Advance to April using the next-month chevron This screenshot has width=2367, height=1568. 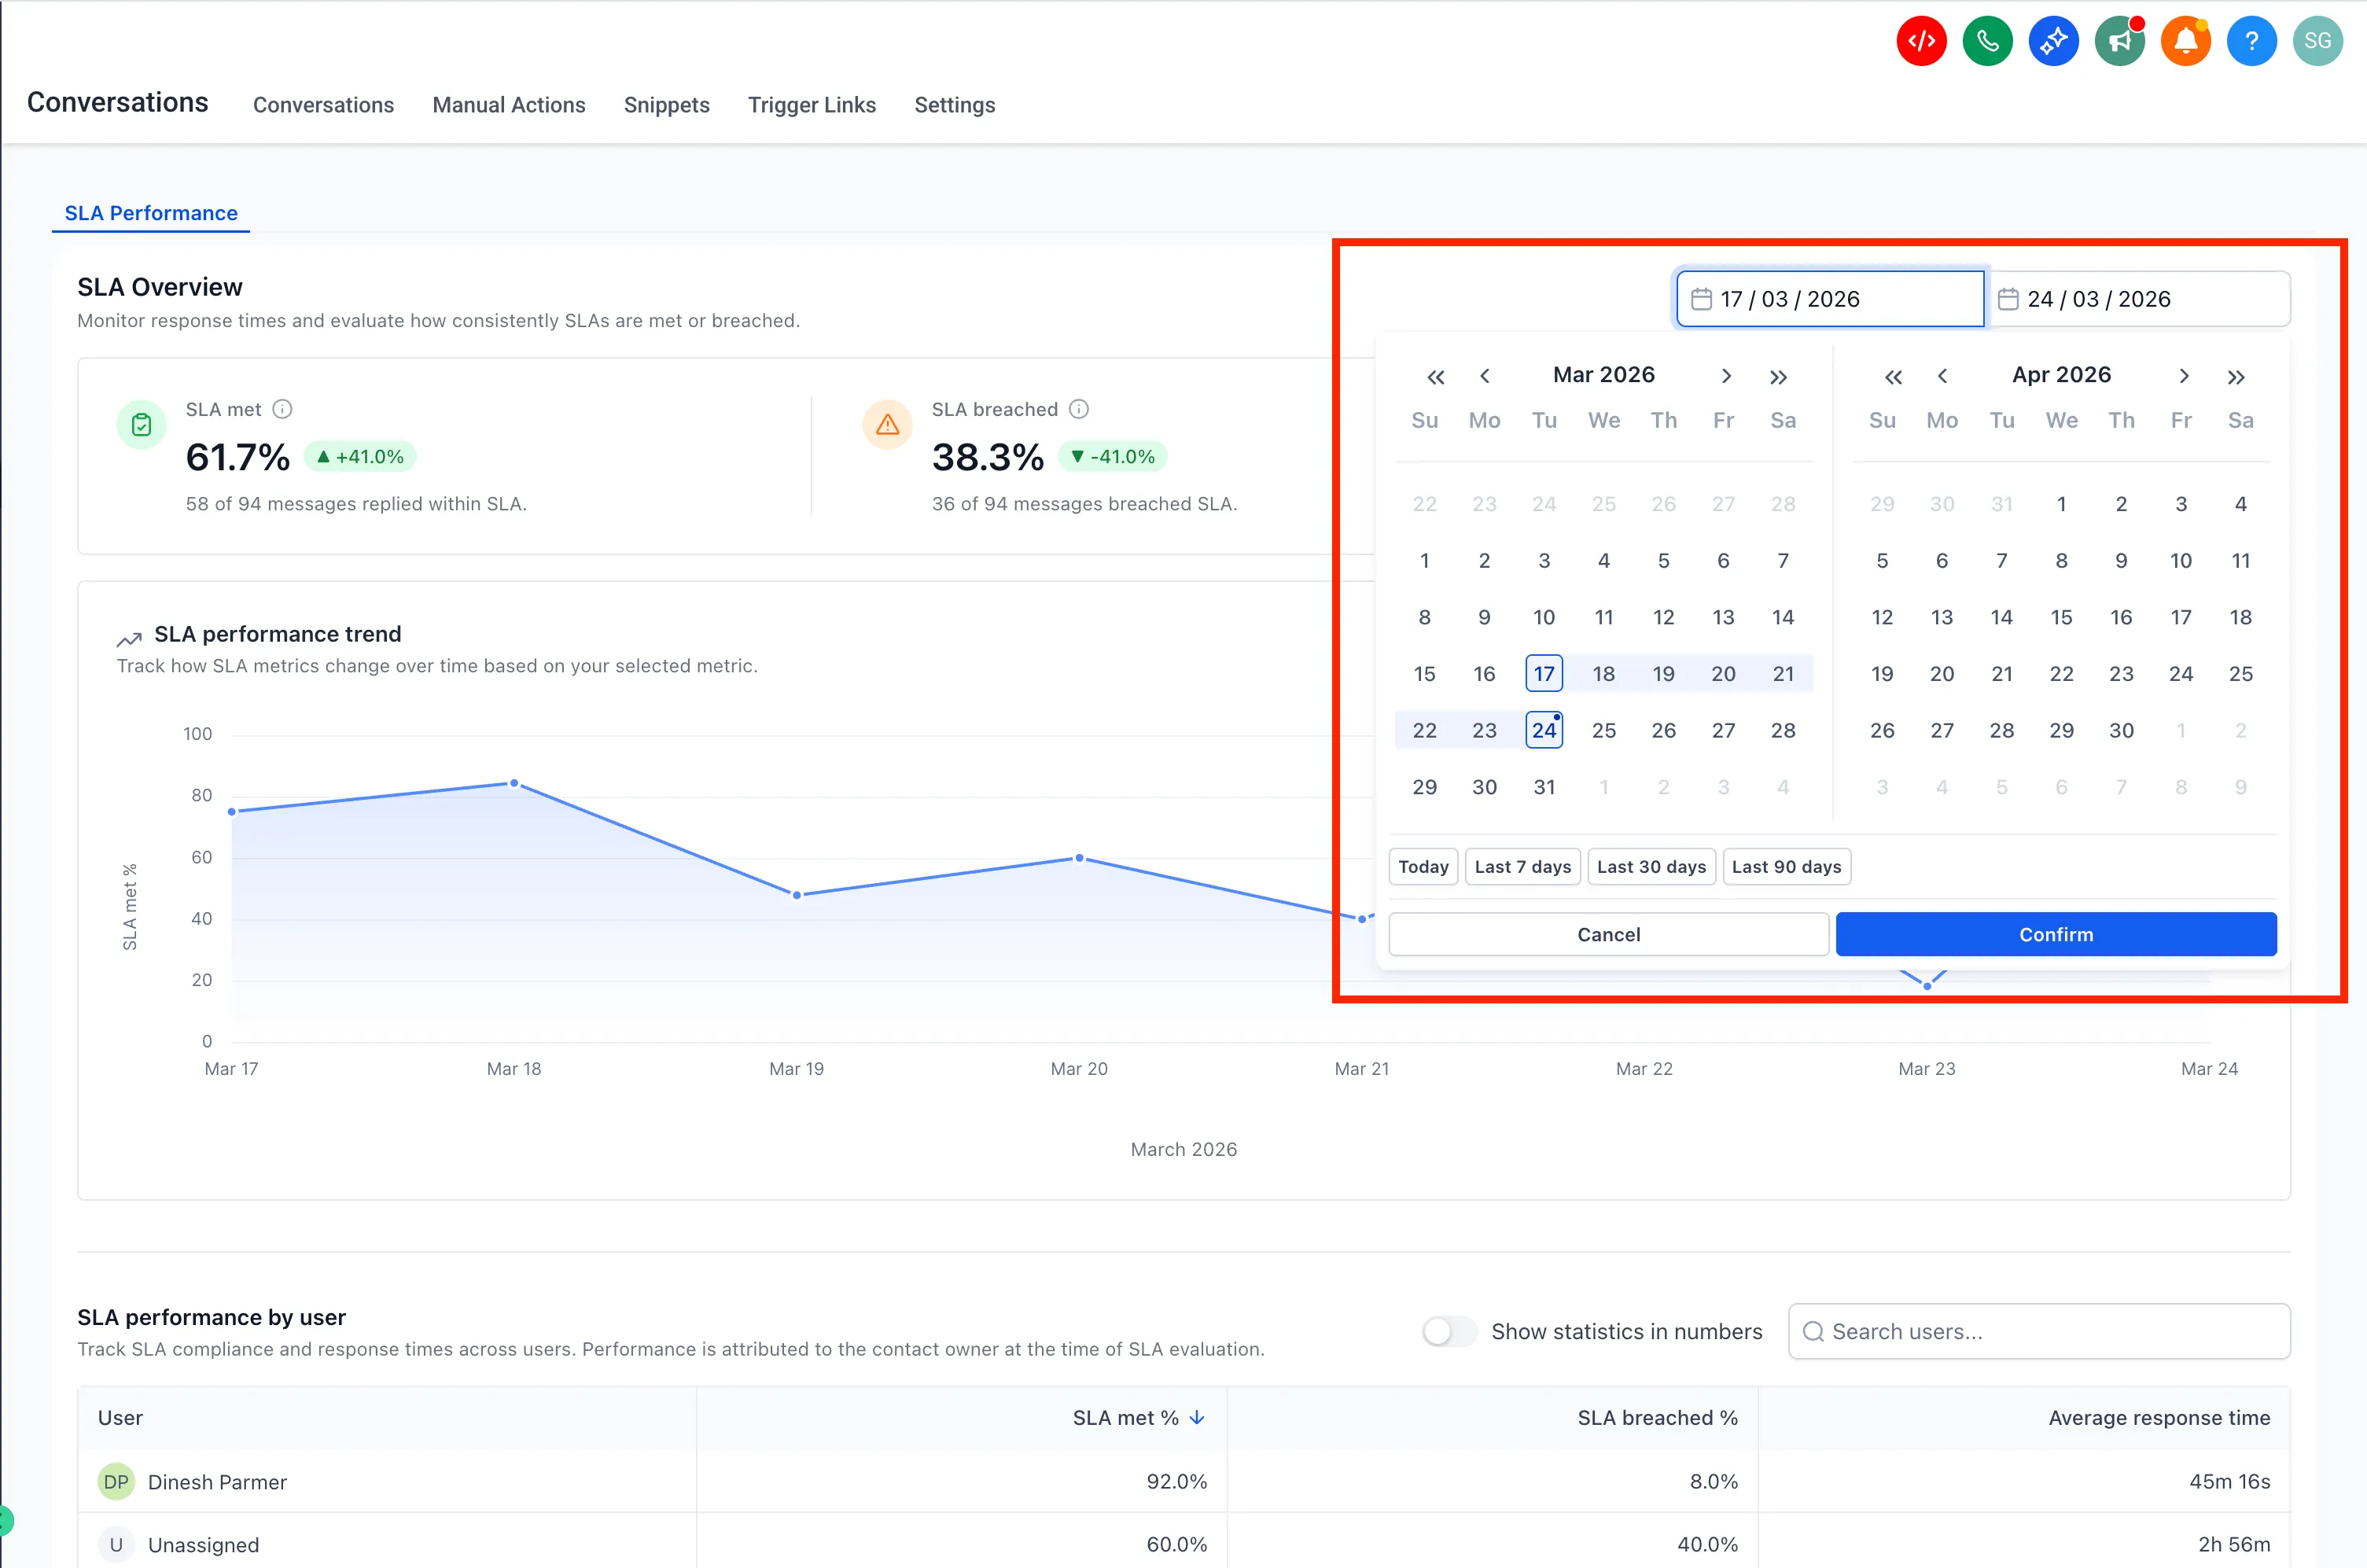click(1725, 376)
